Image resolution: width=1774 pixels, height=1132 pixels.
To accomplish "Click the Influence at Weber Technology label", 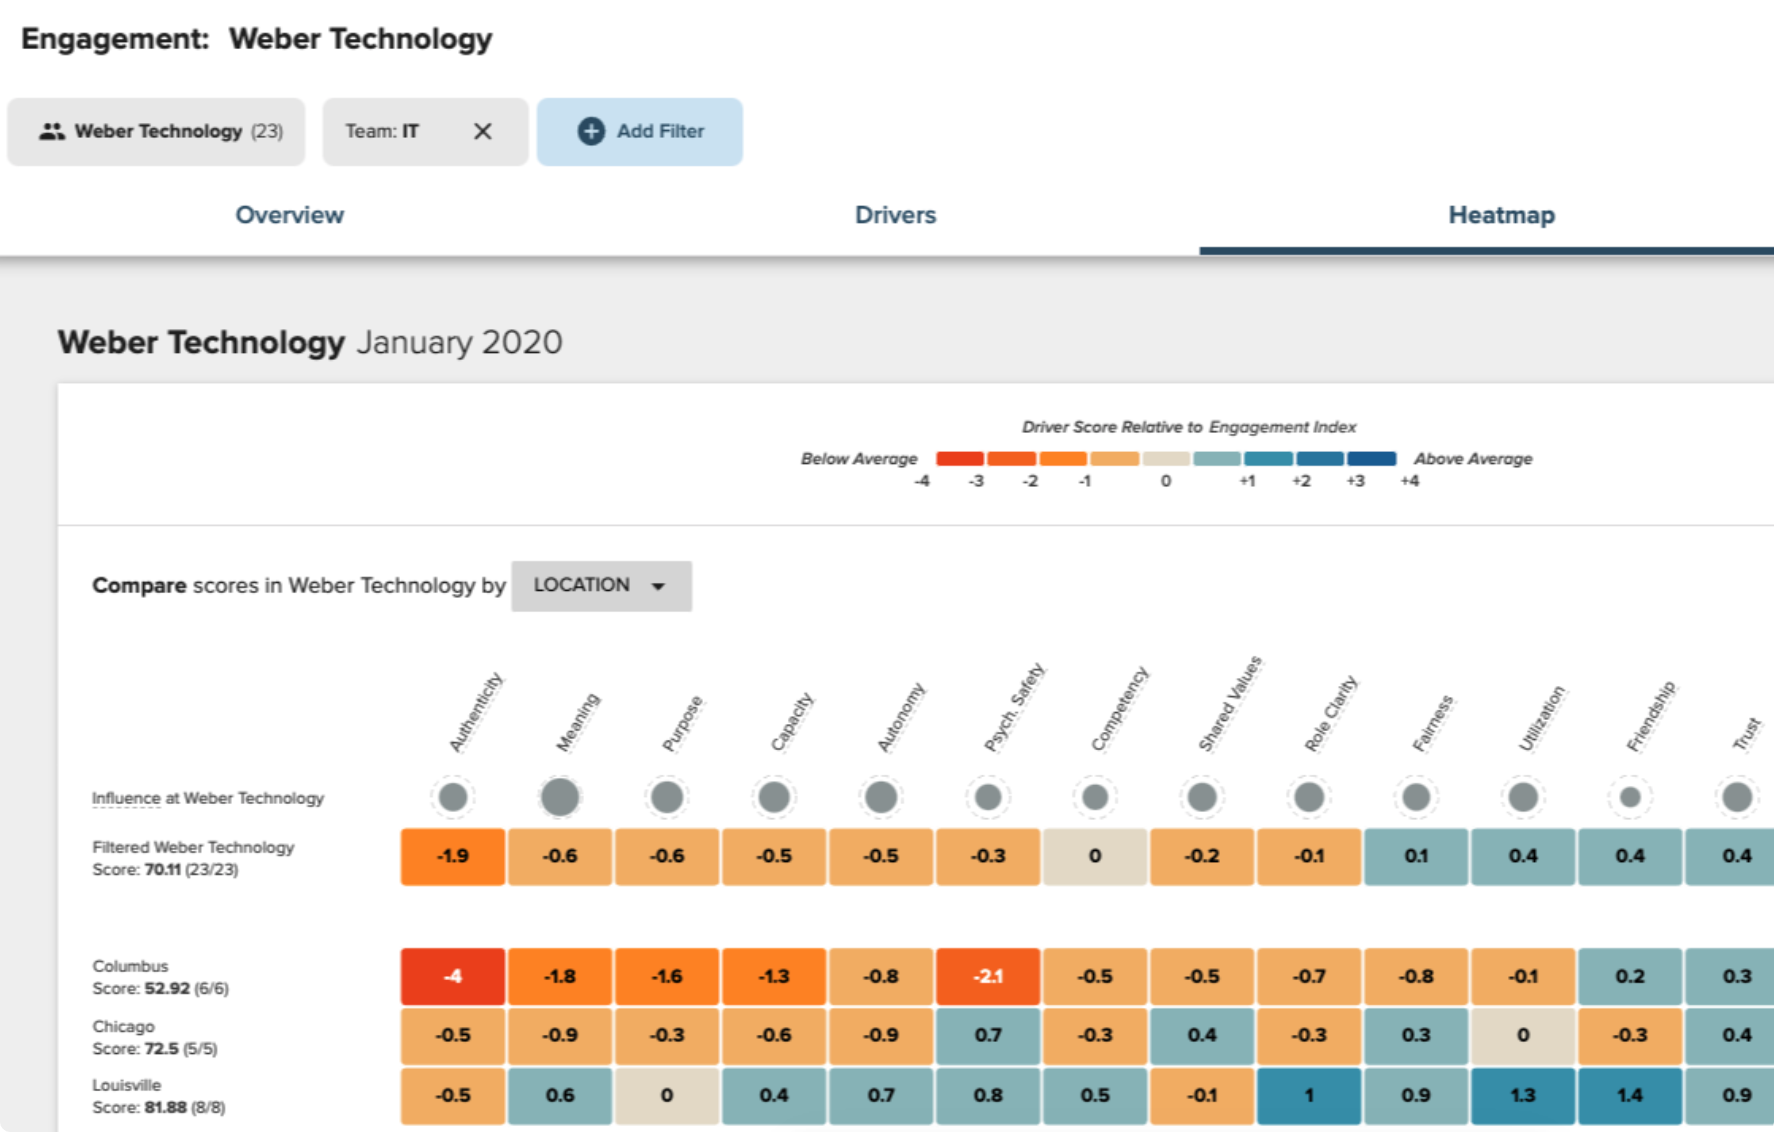I will click(208, 798).
